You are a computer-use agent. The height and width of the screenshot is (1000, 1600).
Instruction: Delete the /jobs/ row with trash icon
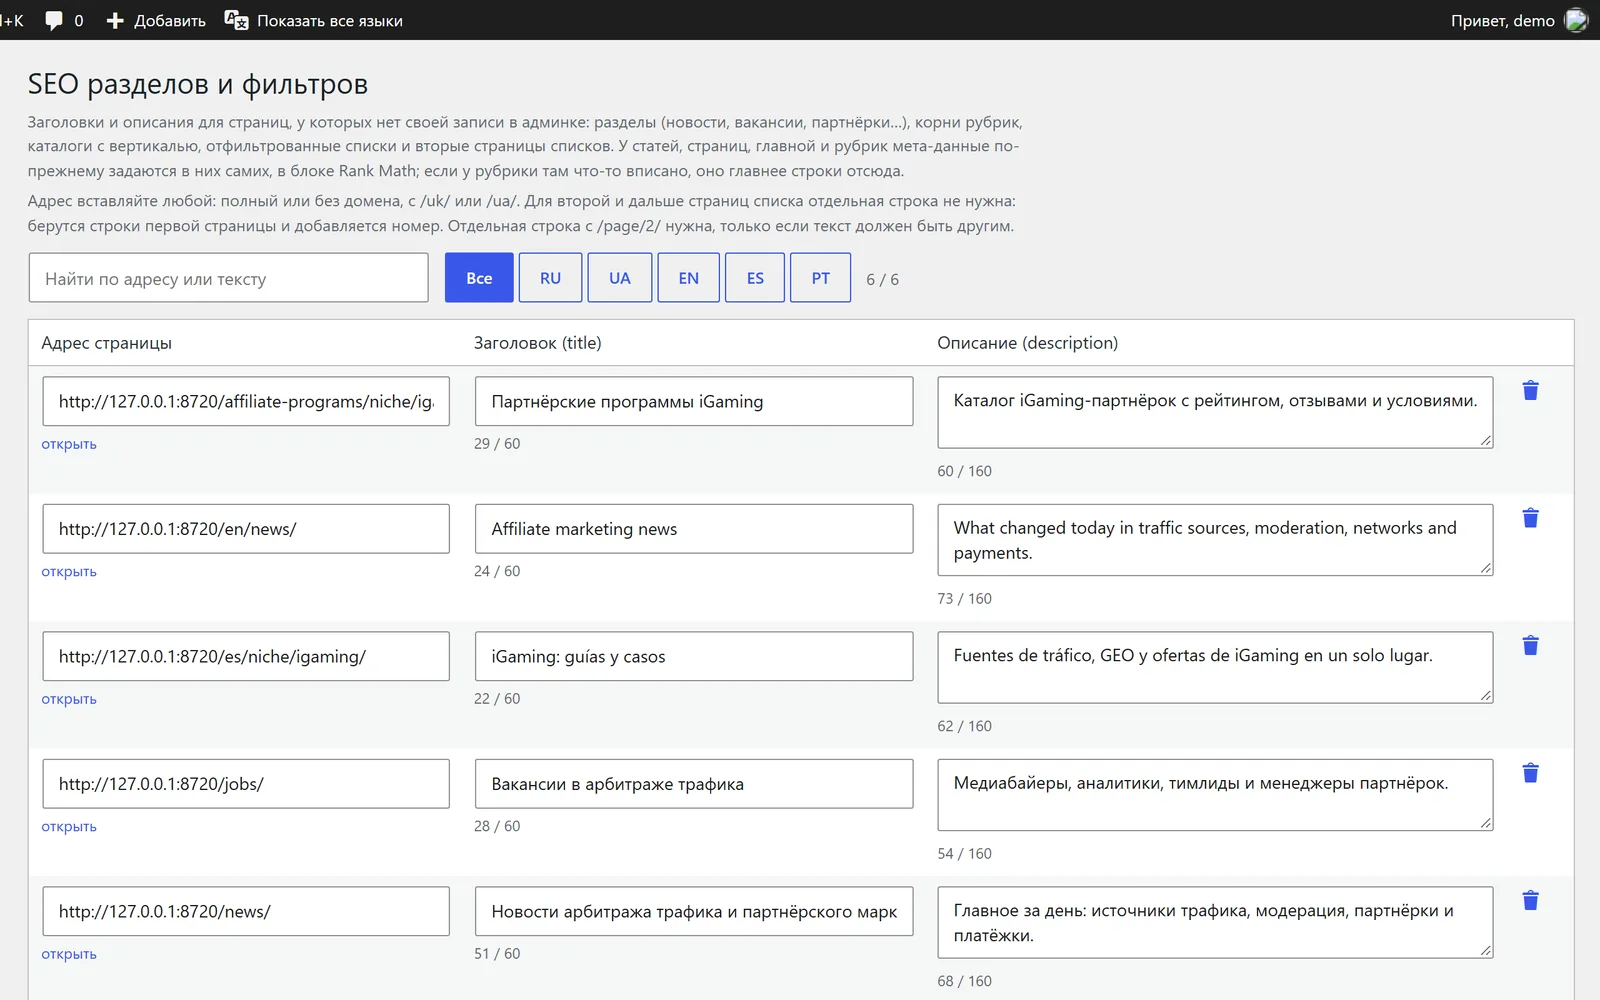coord(1530,773)
